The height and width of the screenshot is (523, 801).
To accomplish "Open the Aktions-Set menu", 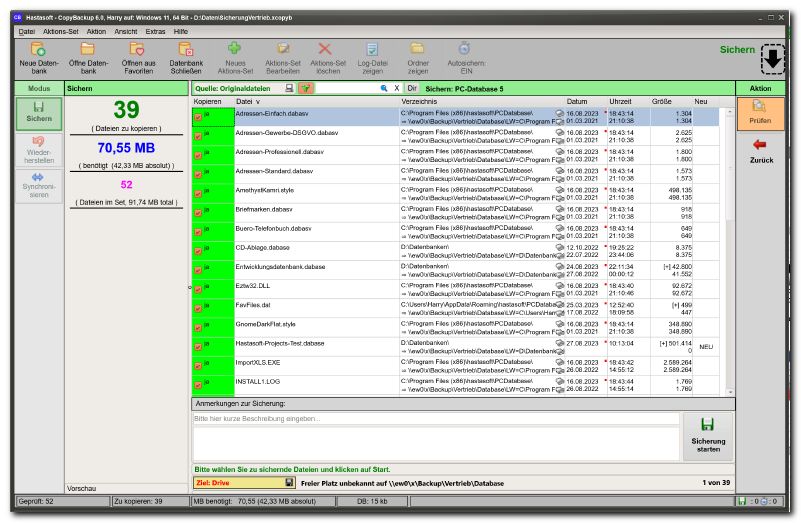I will (x=60, y=31).
